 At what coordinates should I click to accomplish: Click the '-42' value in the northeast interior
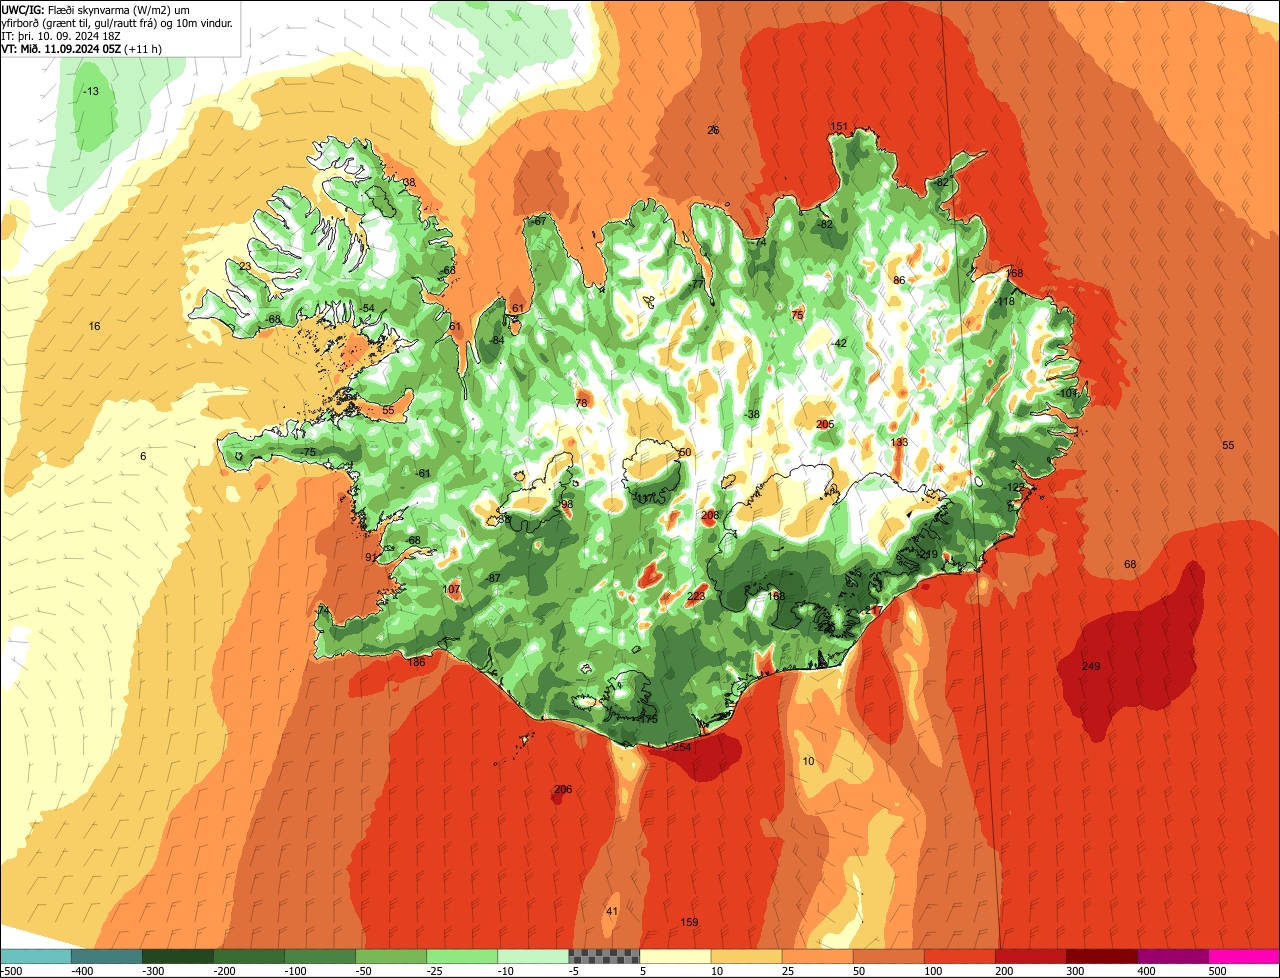point(838,343)
